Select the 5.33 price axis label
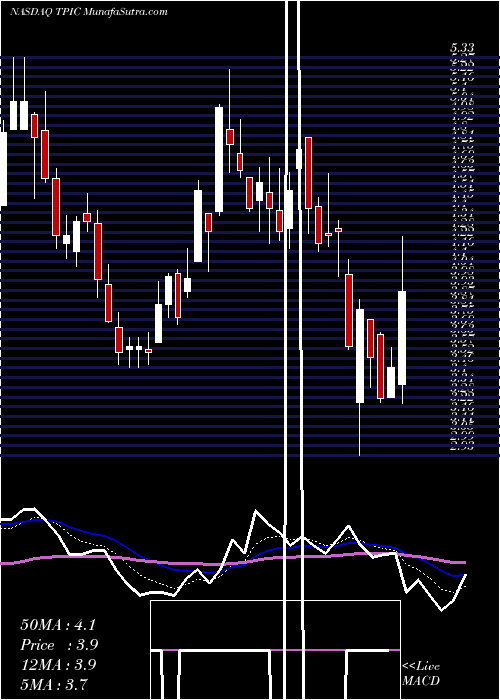 coord(462,49)
